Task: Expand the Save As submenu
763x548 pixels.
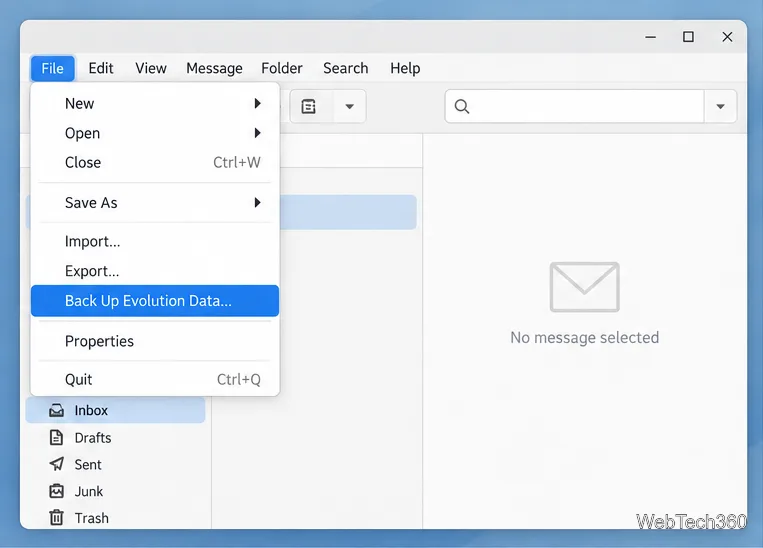Action: [x=155, y=202]
